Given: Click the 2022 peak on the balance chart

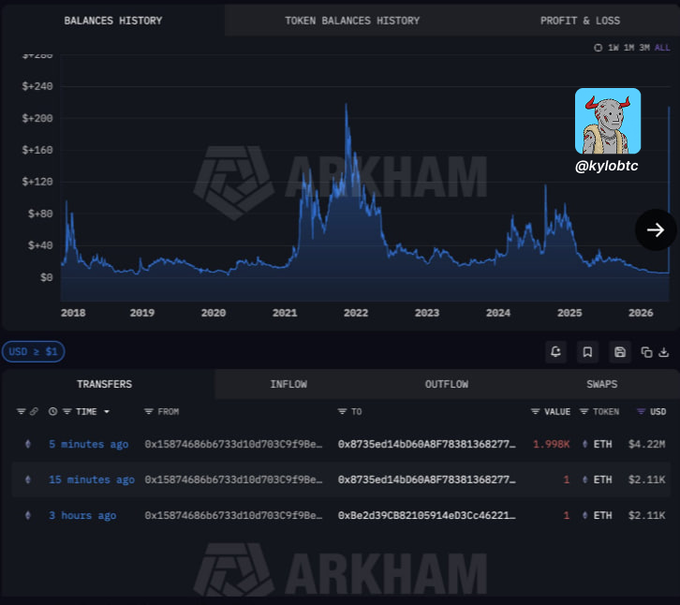Looking at the screenshot, I should coord(346,105).
